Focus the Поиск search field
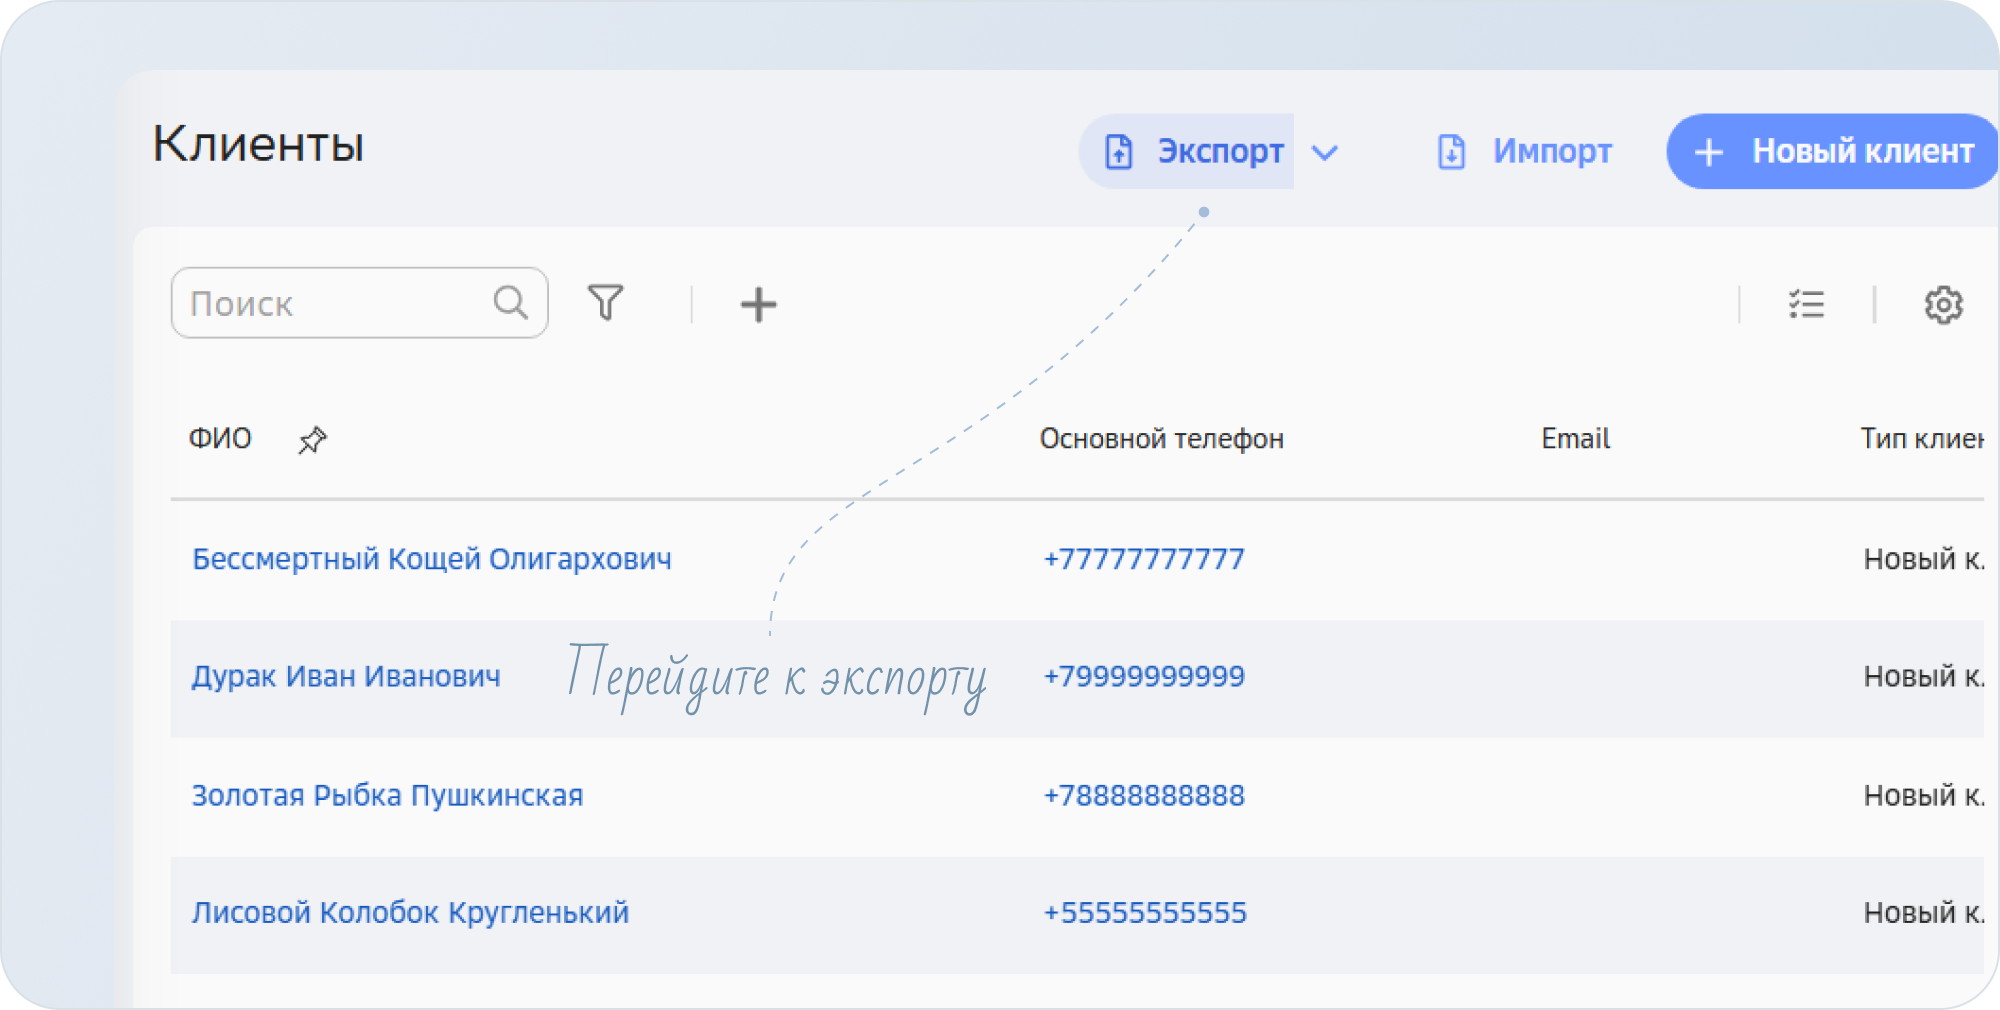 pos(335,303)
